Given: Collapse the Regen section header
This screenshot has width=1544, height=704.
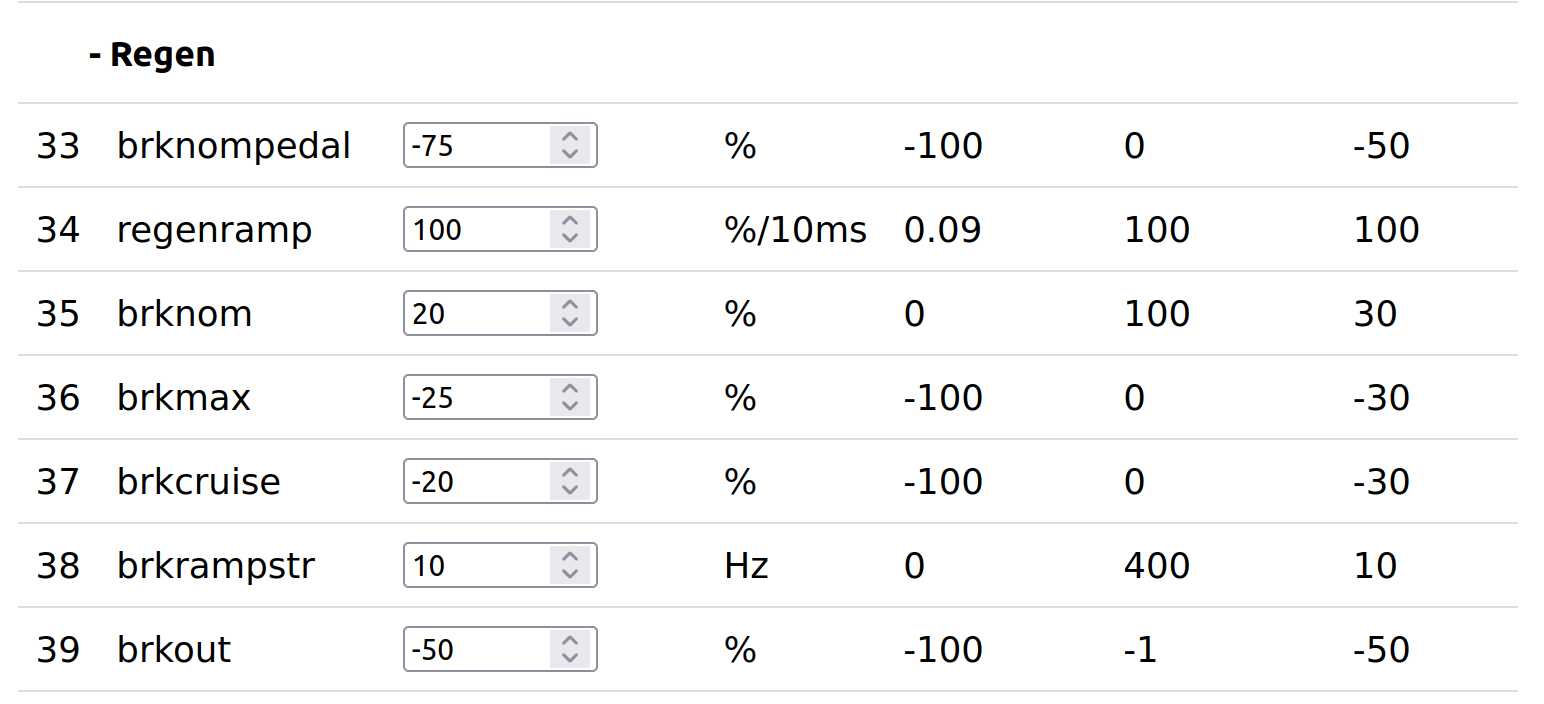Looking at the screenshot, I should click(152, 54).
